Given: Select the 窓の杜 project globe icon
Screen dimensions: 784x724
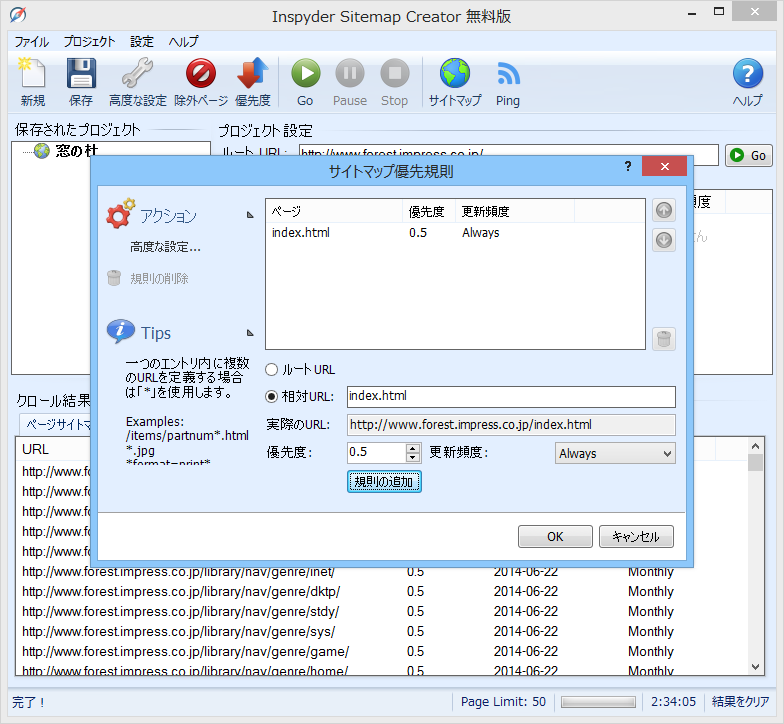Looking at the screenshot, I should coord(42,150).
